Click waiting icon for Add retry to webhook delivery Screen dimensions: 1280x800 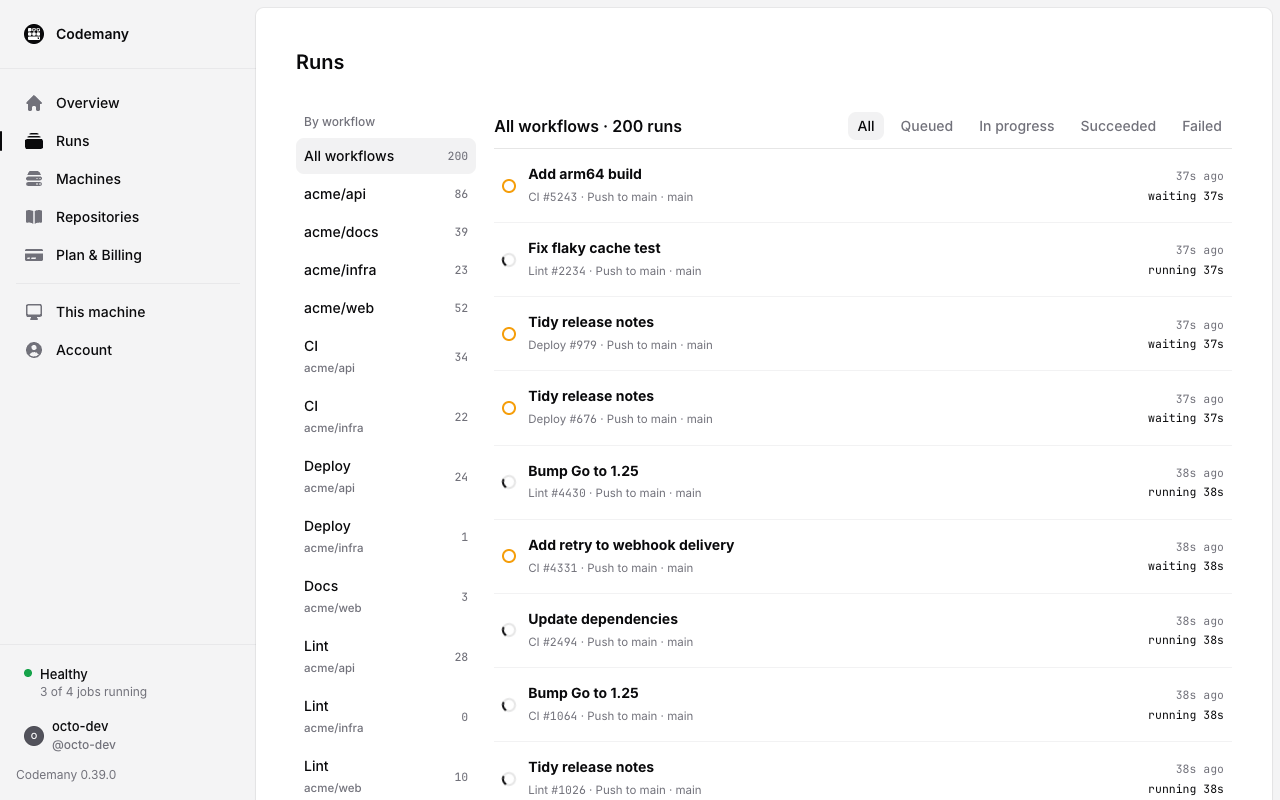(509, 556)
